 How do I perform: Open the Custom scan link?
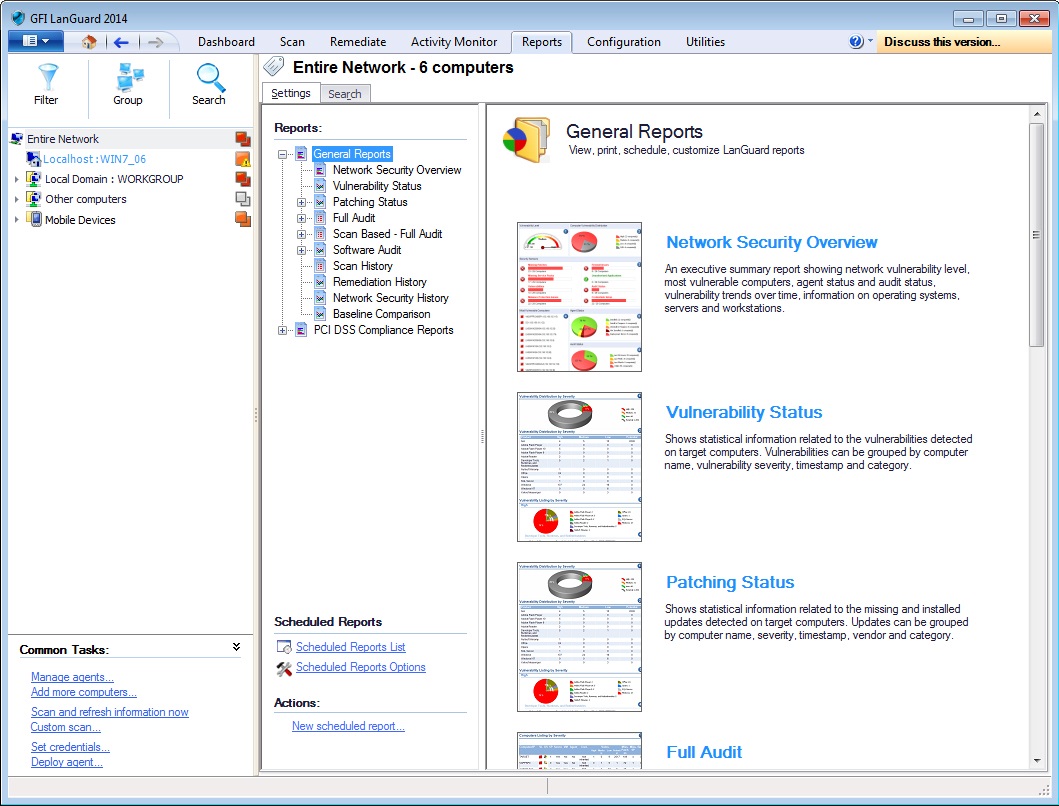(x=66, y=727)
